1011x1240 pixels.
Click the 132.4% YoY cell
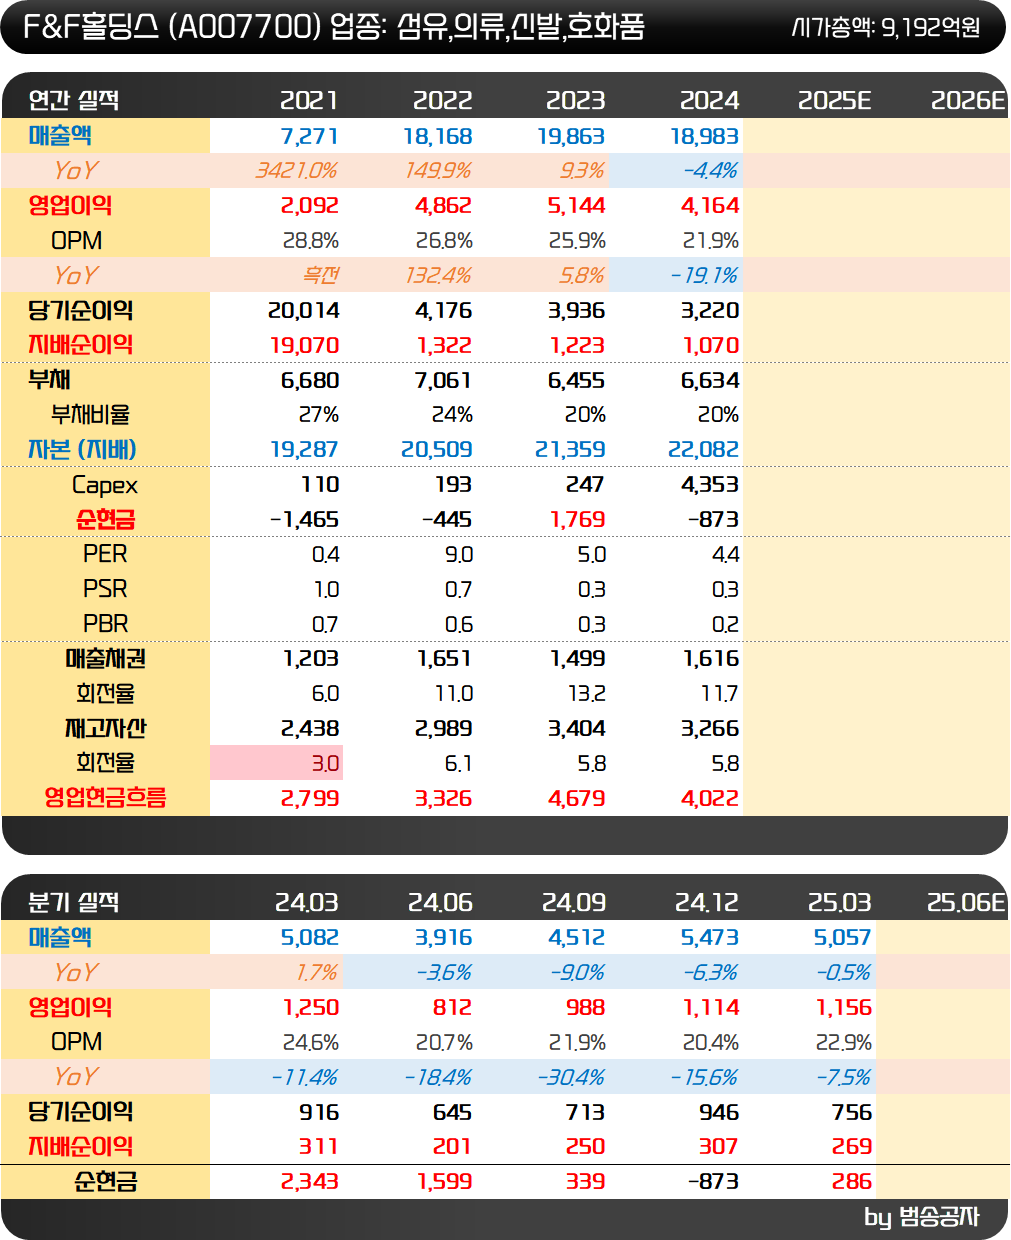tap(438, 275)
